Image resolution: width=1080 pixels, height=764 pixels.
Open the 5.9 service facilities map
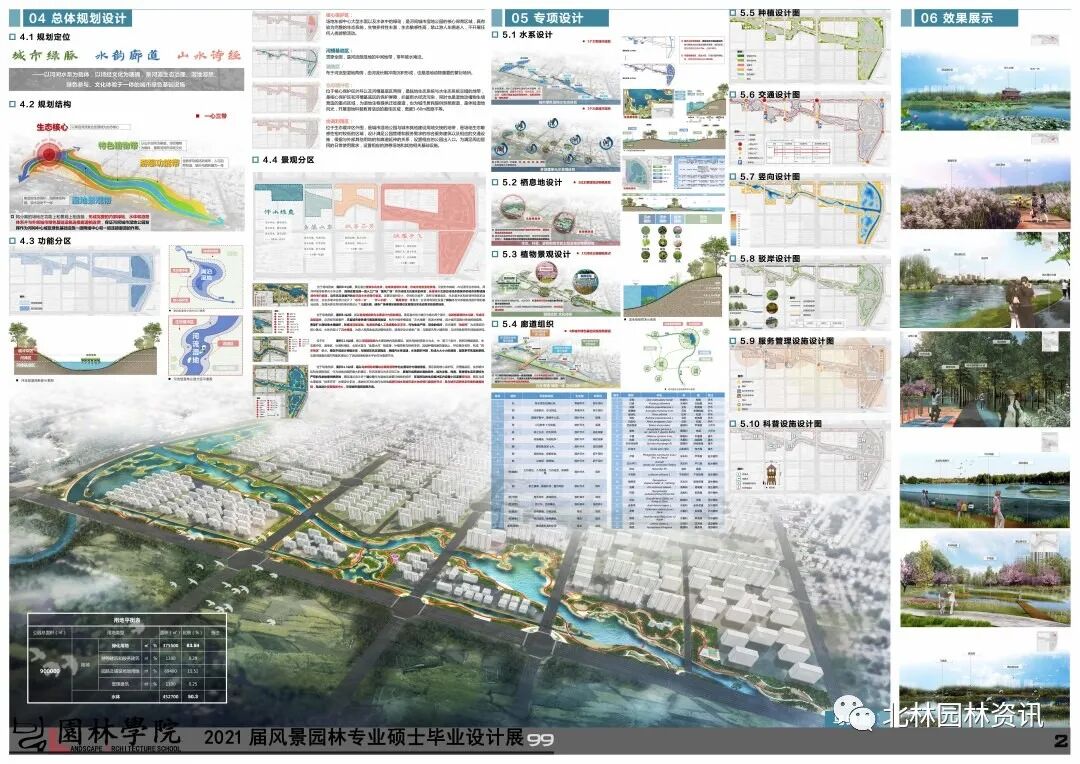tap(810, 379)
